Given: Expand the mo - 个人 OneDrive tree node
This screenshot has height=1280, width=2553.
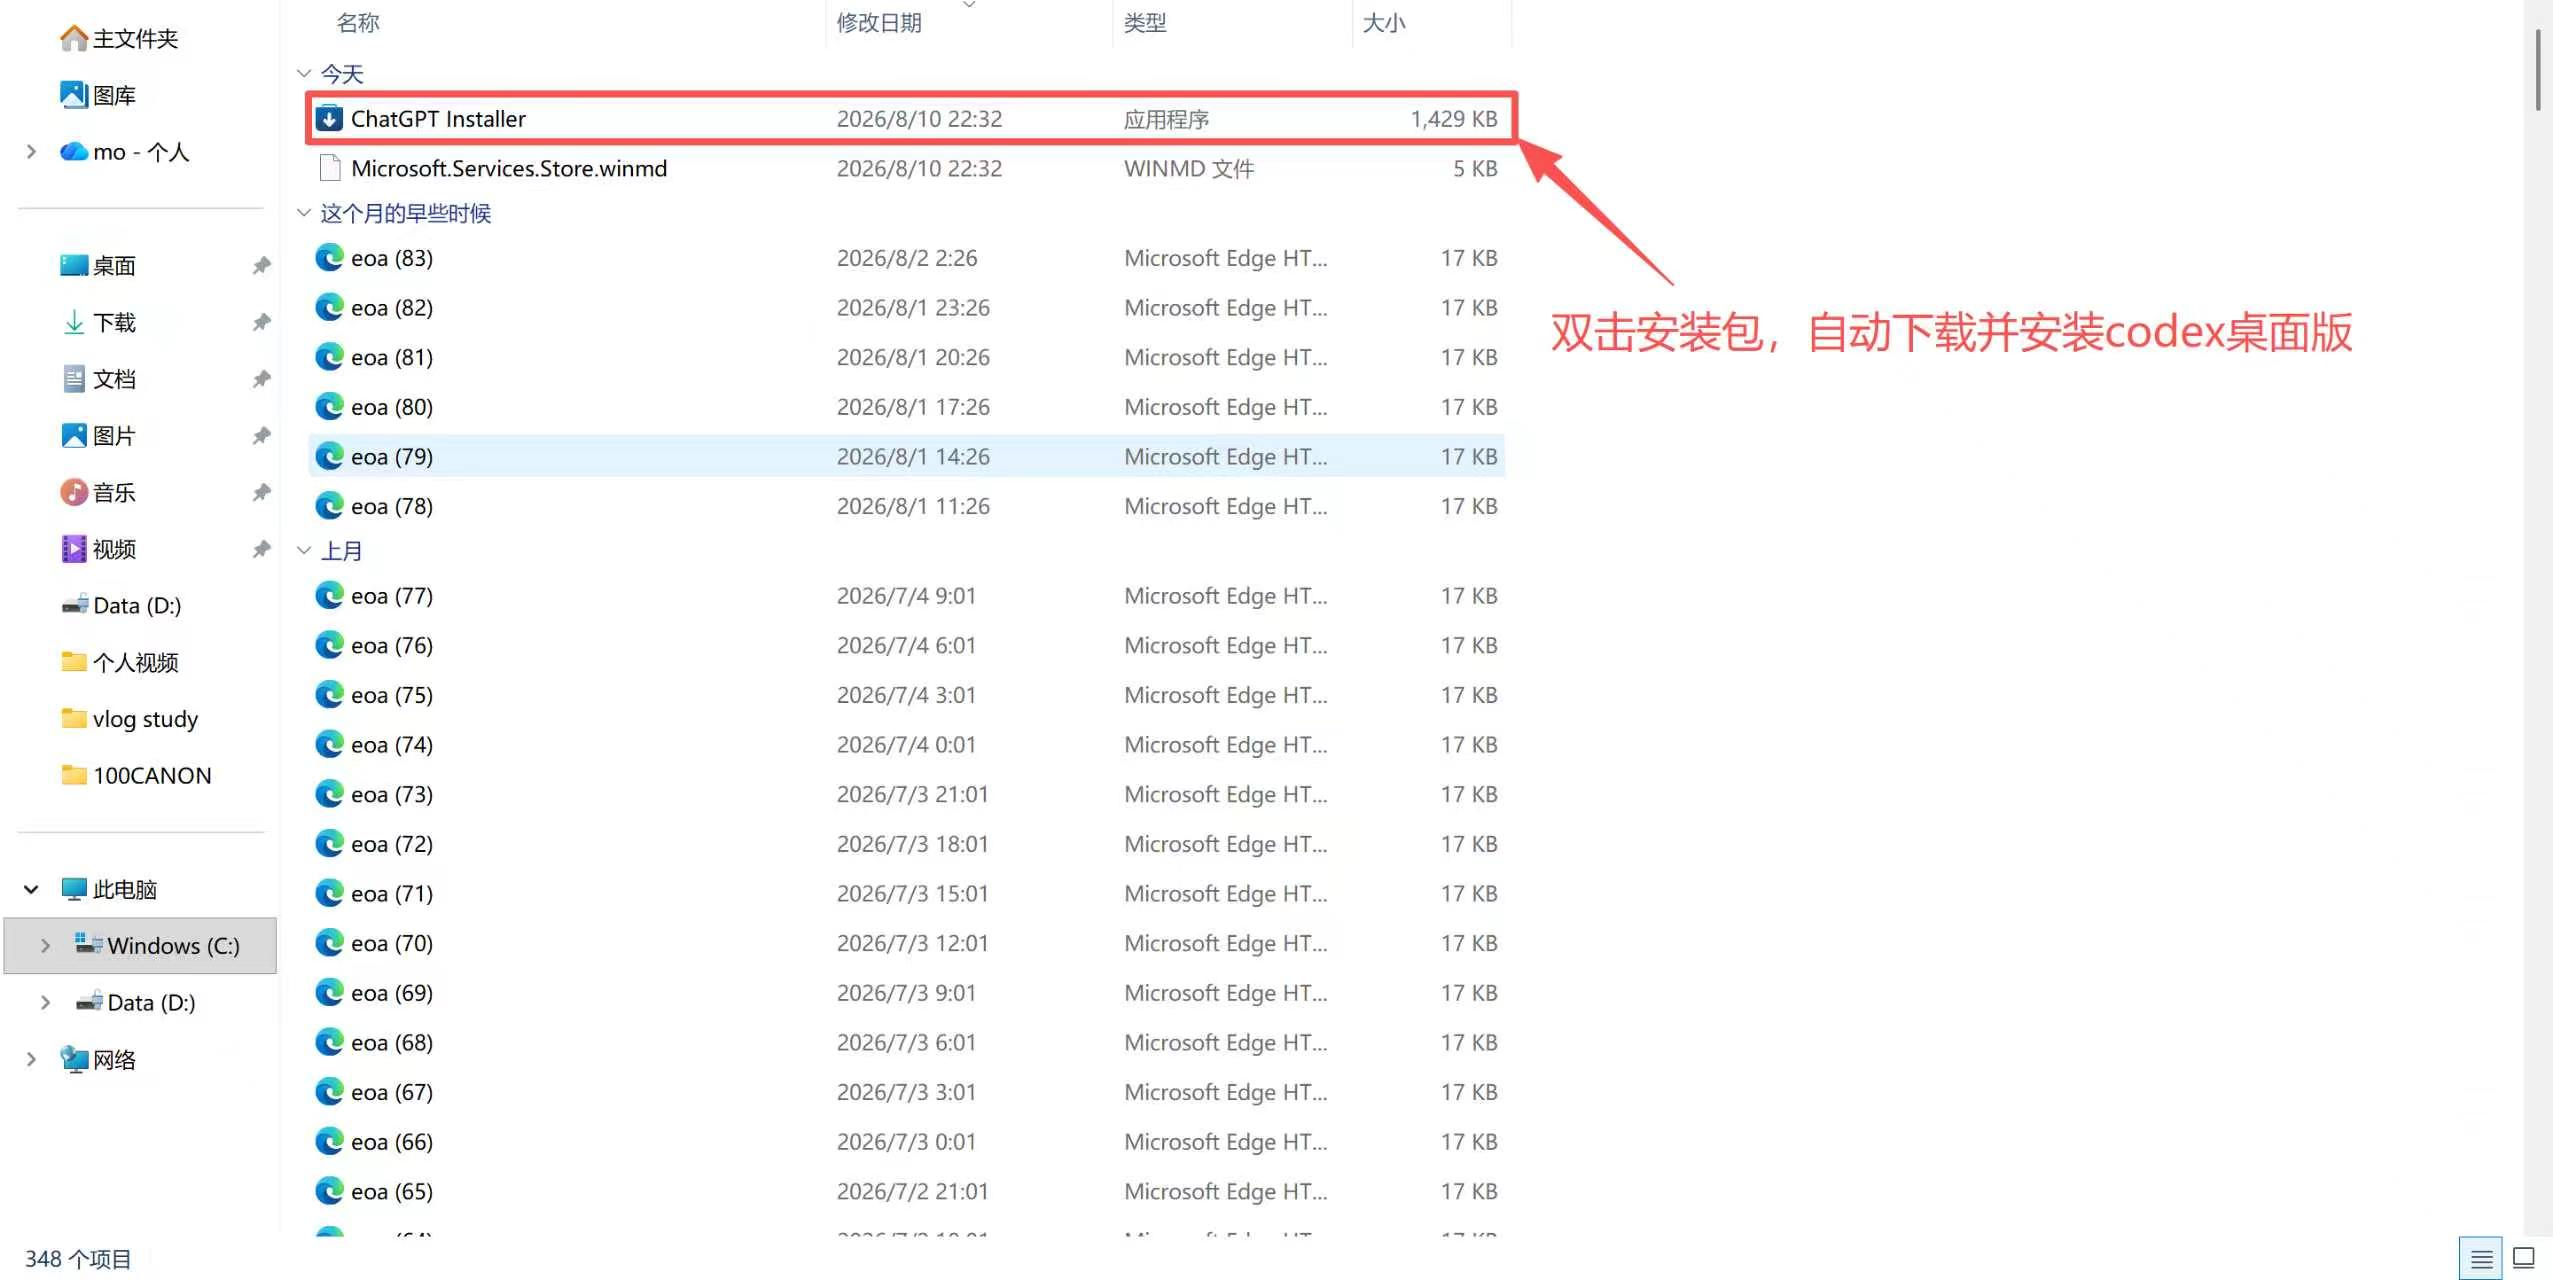Looking at the screenshot, I should pos(31,152).
